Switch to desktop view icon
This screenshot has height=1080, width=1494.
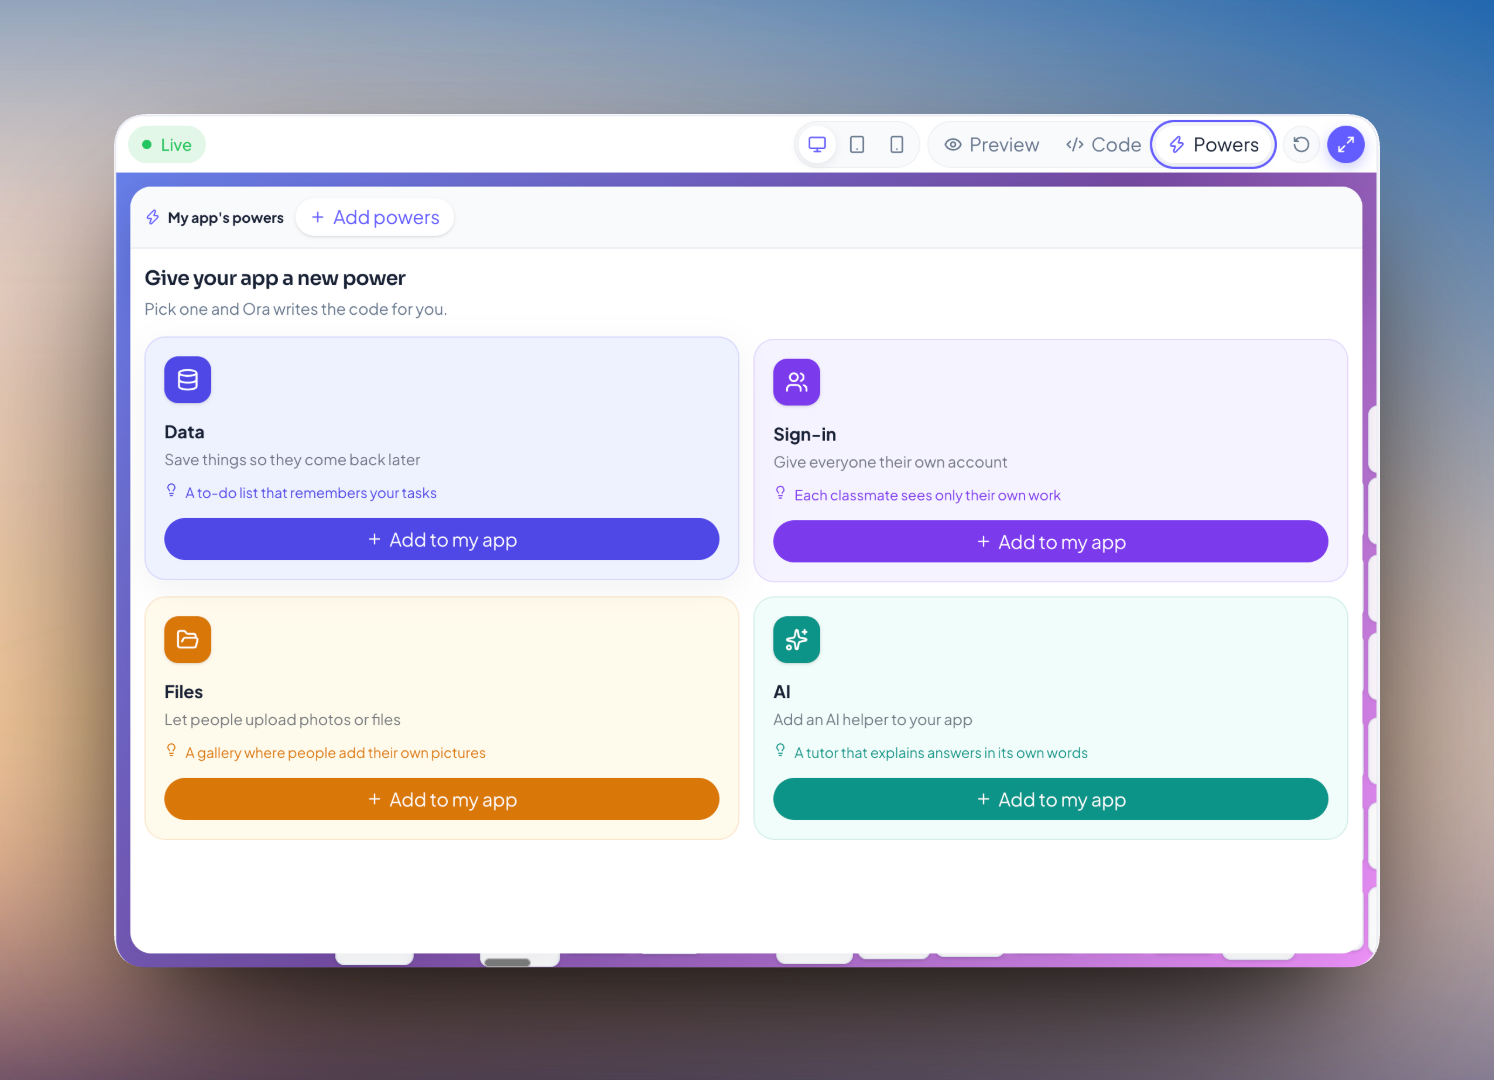[x=817, y=145]
